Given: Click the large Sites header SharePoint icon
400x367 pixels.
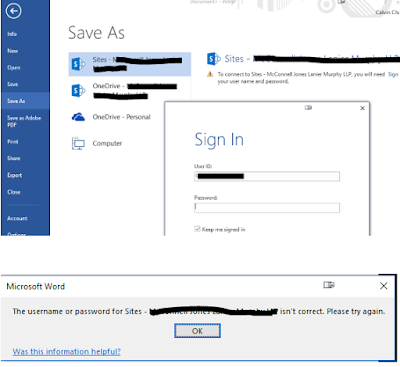Looking at the screenshot, I should [x=214, y=59].
